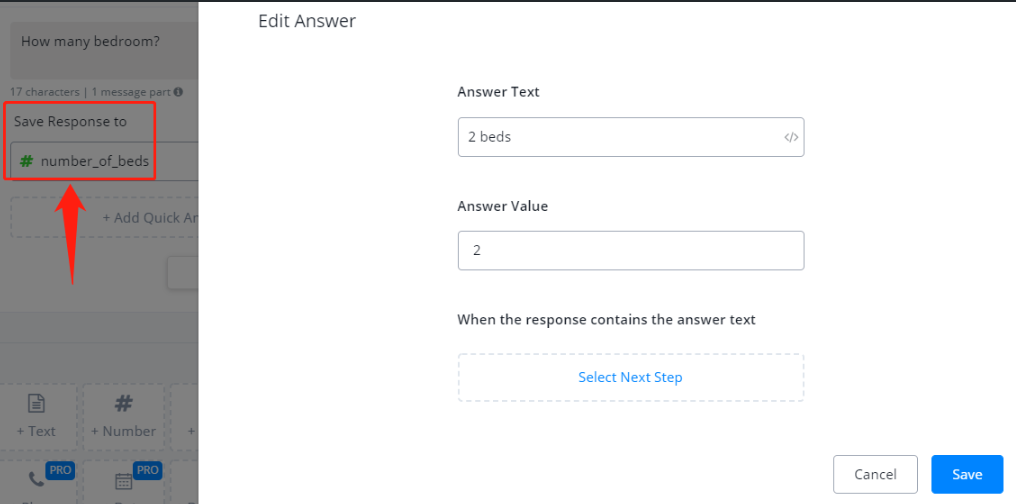
Task: Click the green hash icon before number_of_beds
Action: coord(27,161)
